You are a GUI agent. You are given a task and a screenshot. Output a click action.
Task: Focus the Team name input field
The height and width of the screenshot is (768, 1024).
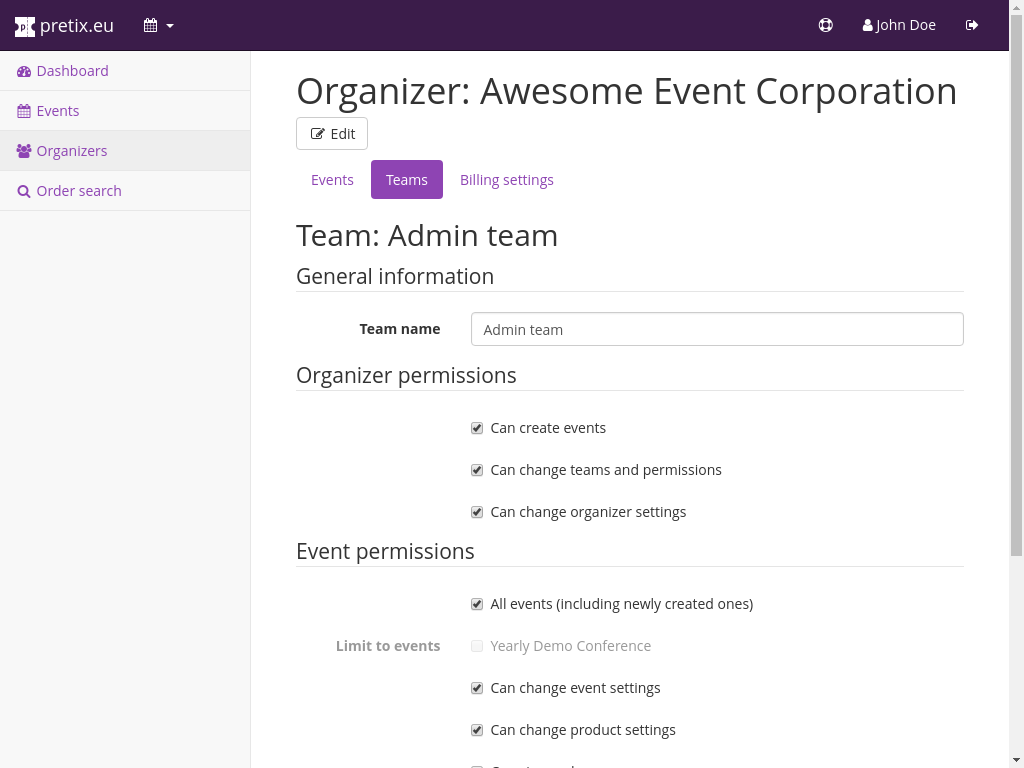717,329
